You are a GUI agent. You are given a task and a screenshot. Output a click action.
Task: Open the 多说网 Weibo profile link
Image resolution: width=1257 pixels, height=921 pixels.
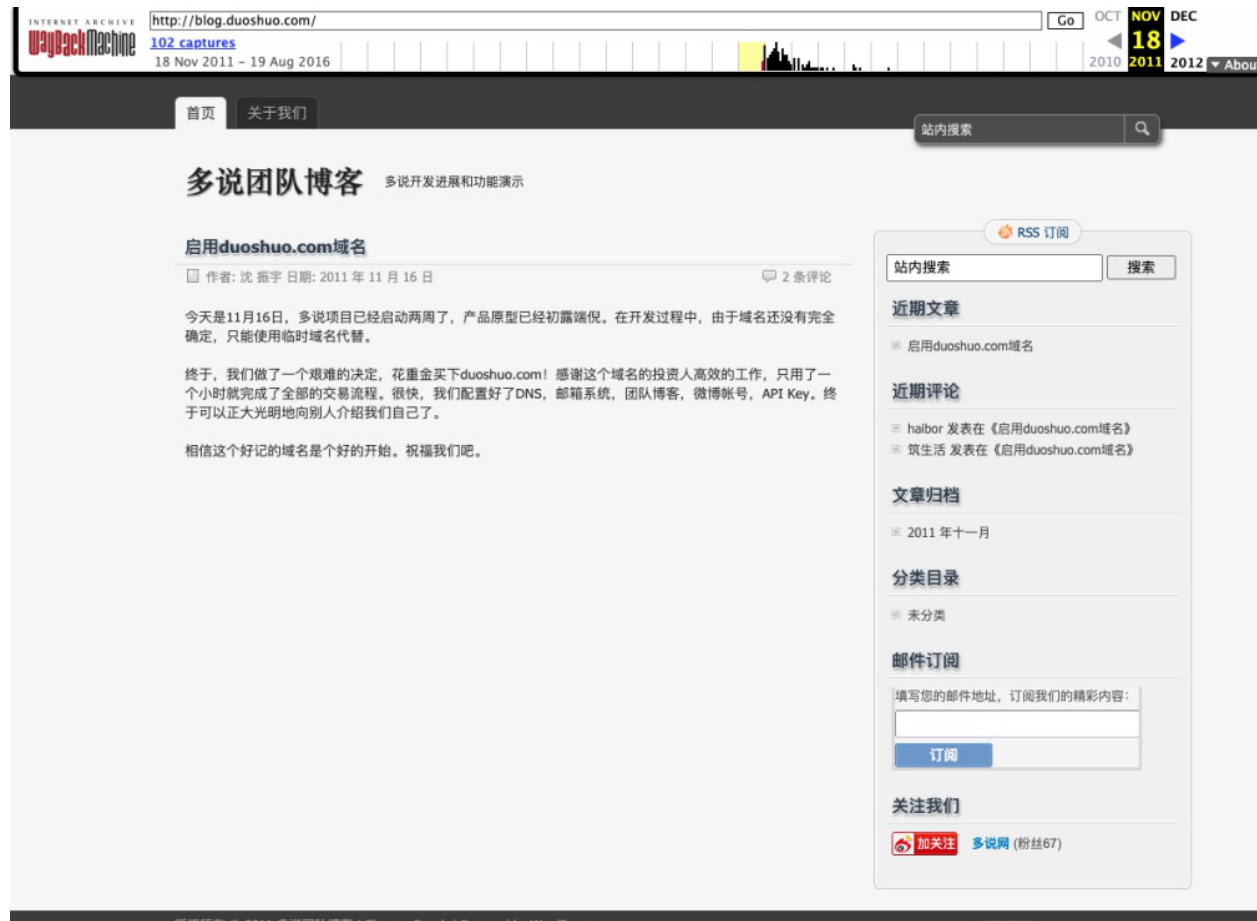coord(990,844)
